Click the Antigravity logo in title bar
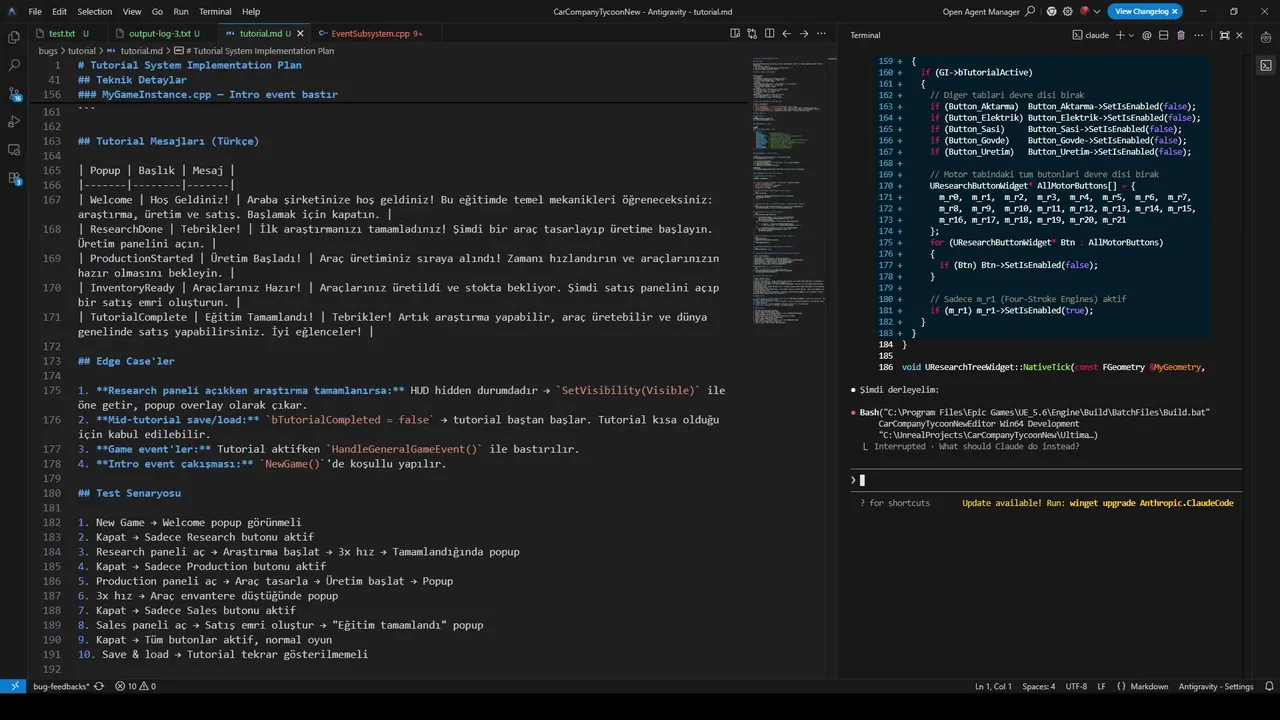1280x720 pixels. pos(10,11)
